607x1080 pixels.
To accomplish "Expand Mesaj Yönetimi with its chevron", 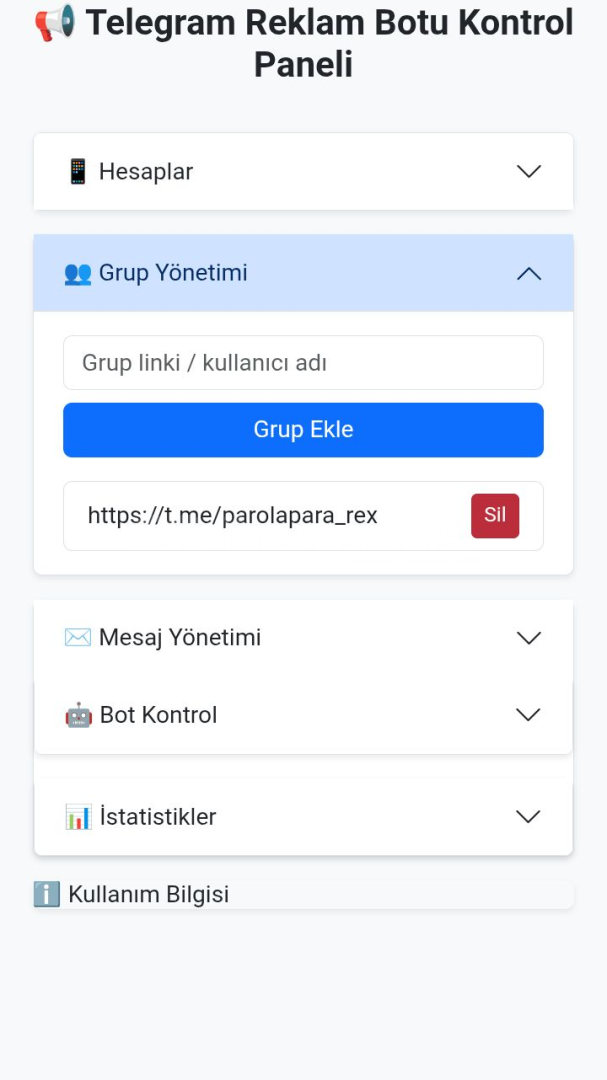I will click(x=528, y=638).
